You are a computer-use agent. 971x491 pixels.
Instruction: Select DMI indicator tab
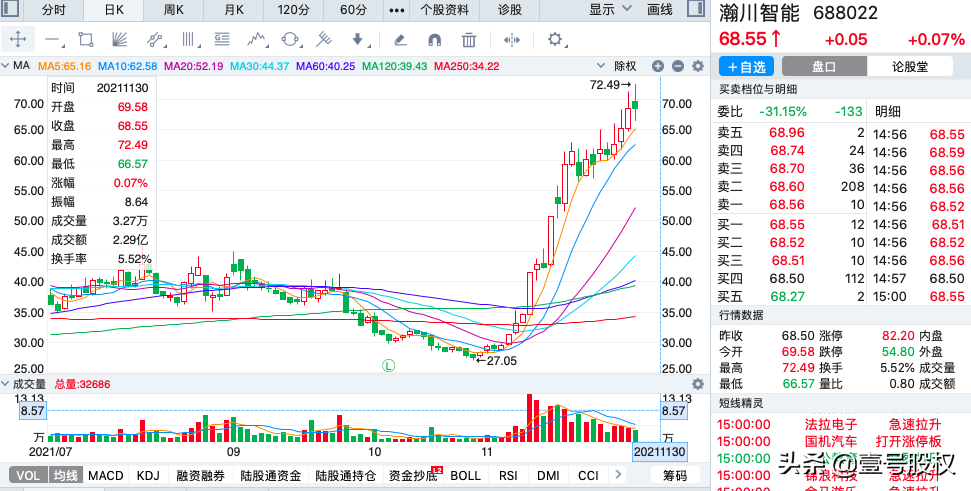click(547, 476)
